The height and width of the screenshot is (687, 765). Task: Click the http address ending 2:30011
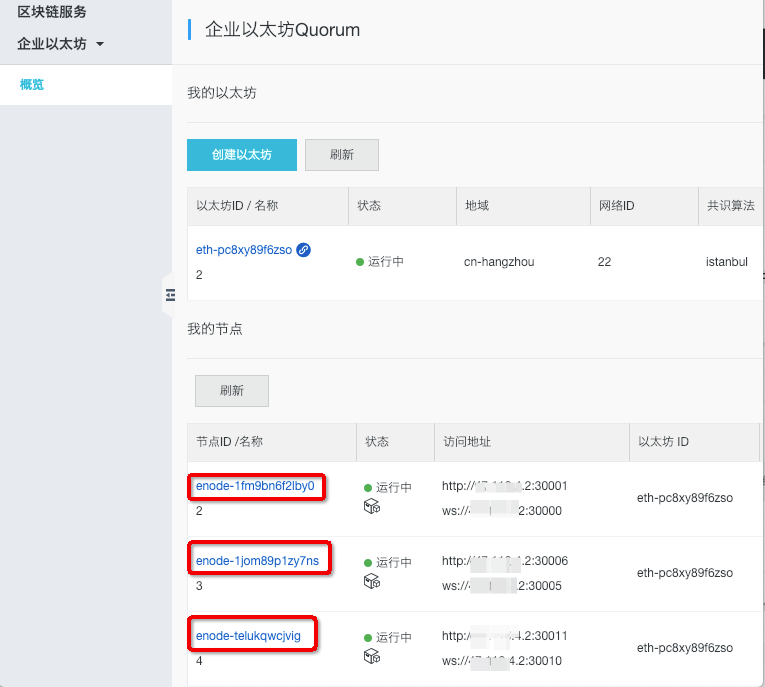pos(504,636)
